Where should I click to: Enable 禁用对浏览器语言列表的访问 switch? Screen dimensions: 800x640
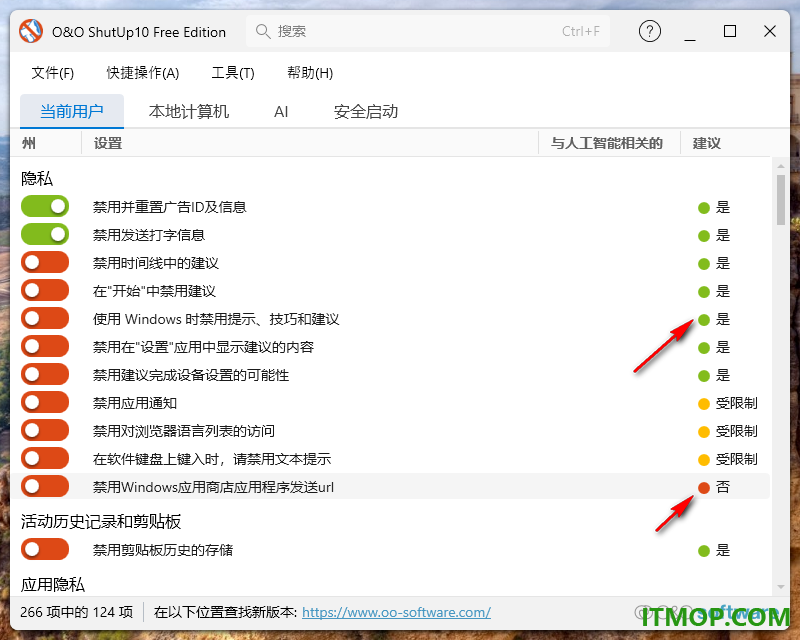click(45, 430)
